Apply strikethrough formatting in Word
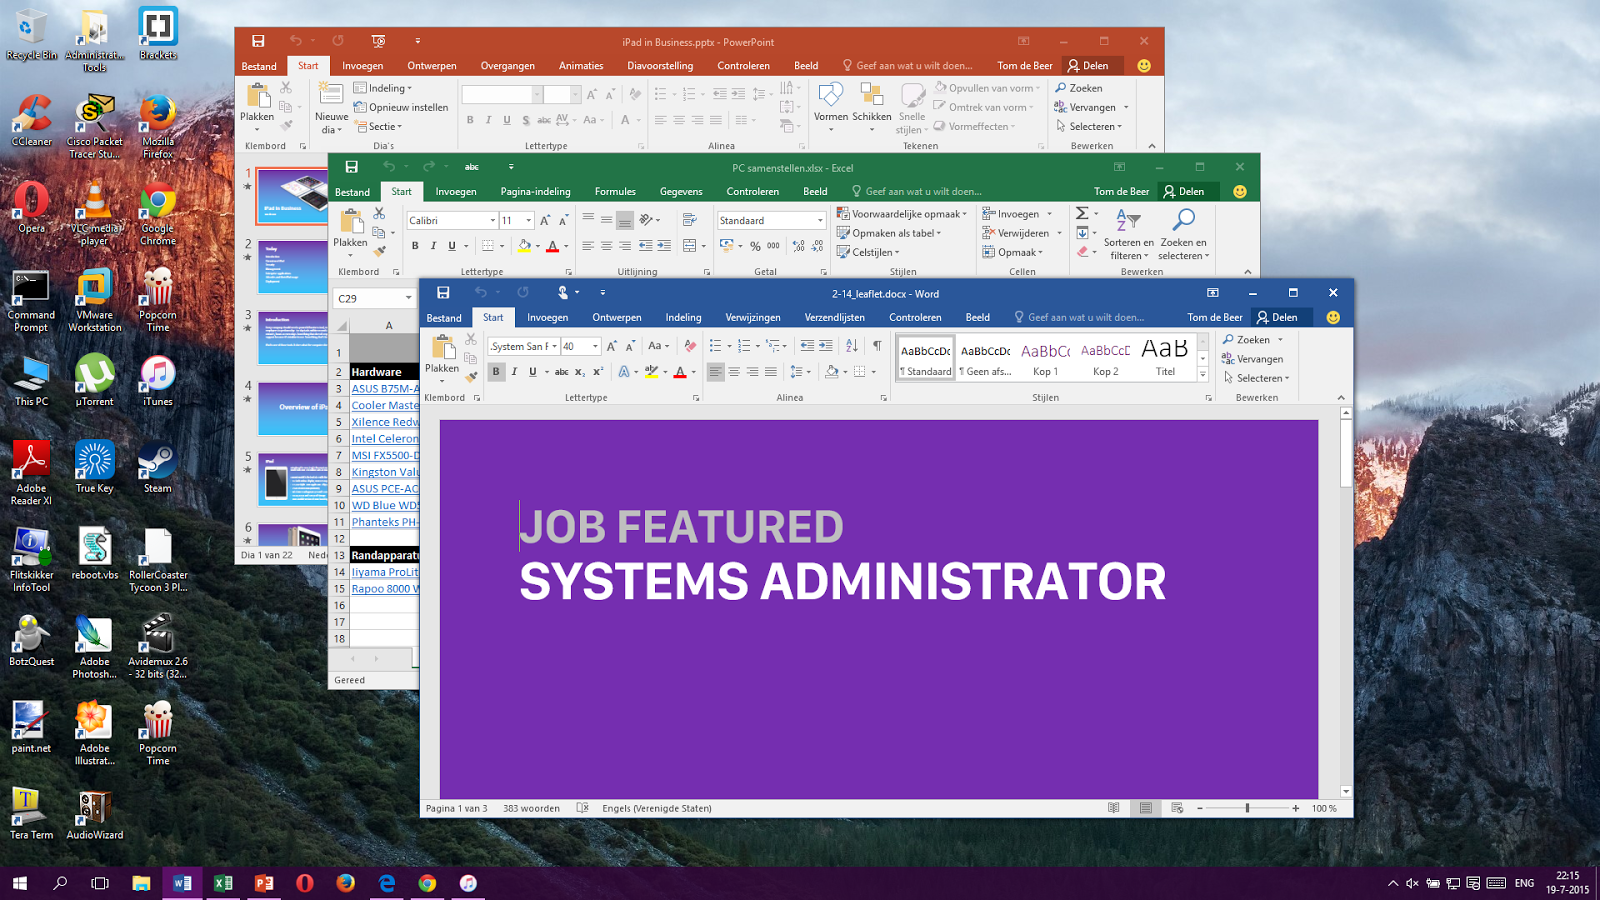Image resolution: width=1600 pixels, height=900 pixels. (562, 370)
